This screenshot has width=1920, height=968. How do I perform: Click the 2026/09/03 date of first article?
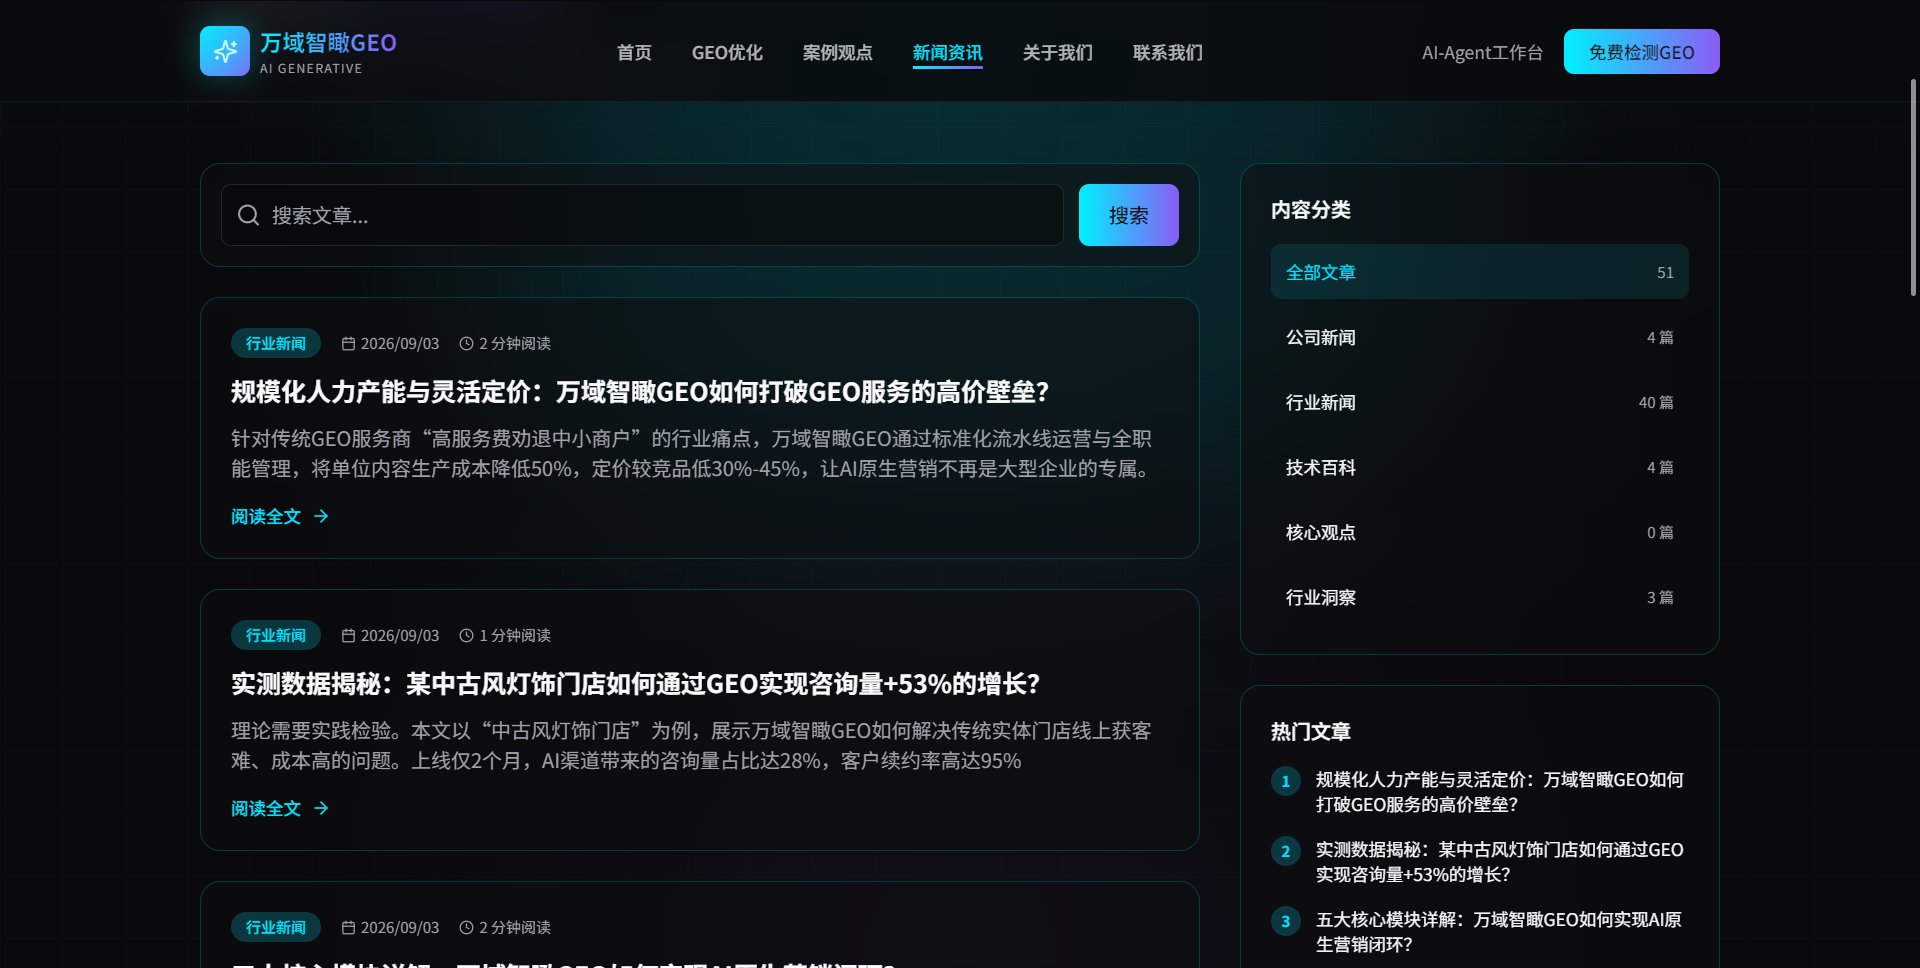tap(400, 343)
